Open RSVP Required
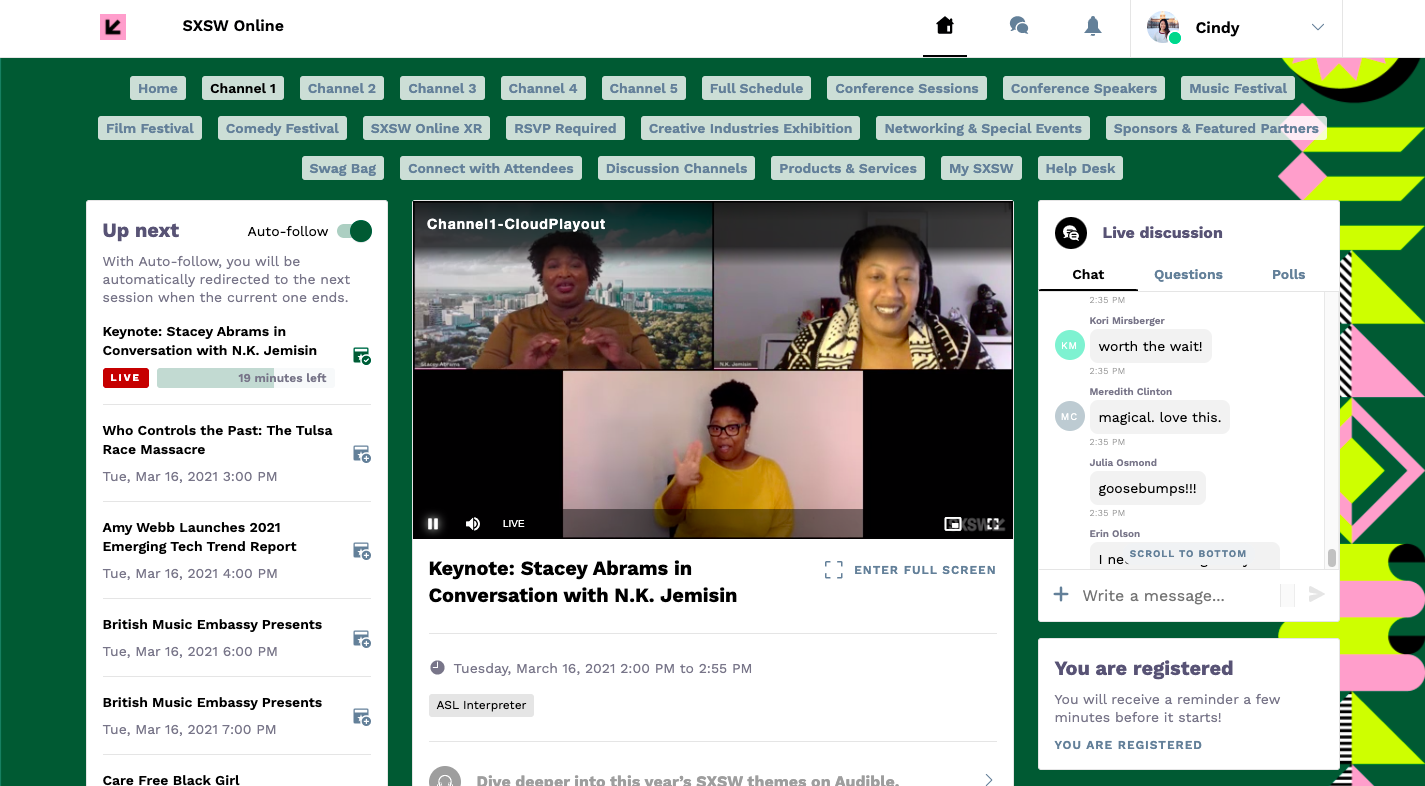Viewport: 1425px width, 786px height. tap(565, 128)
